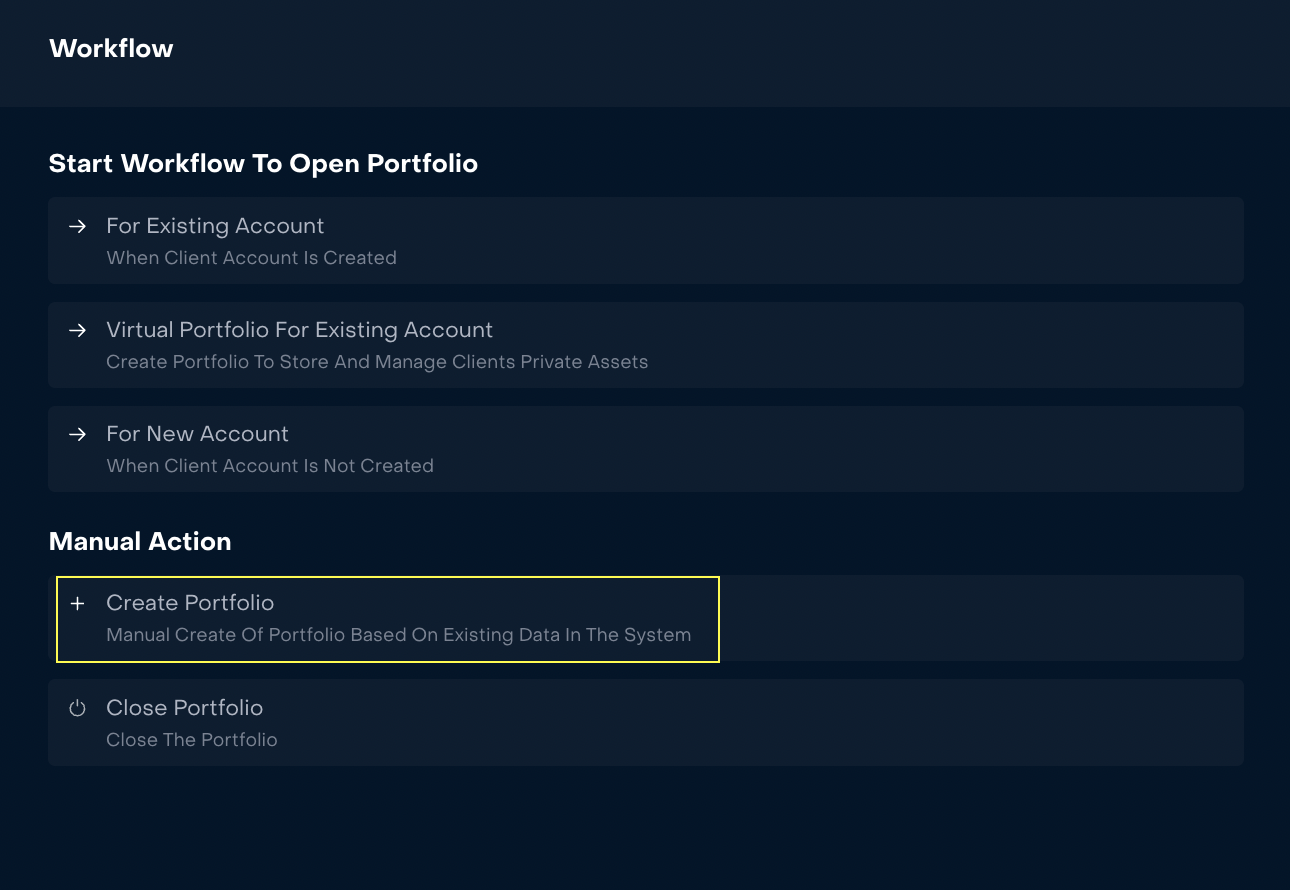Click 'Create Portfolio To Store And Manage Clients Private Assets'
The height and width of the screenshot is (890, 1290).
[x=377, y=362]
